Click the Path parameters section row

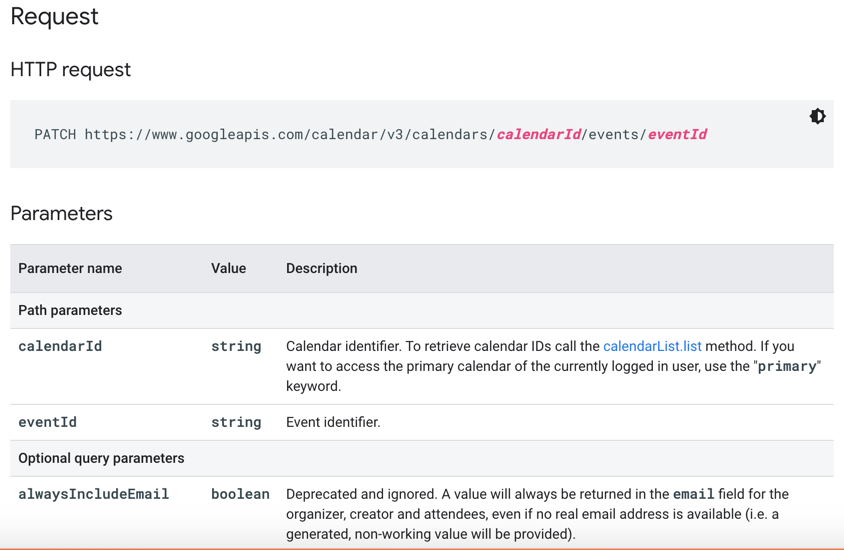point(422,311)
